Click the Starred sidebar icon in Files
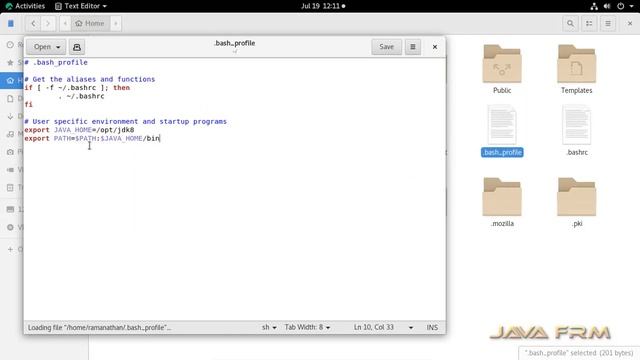640x360 pixels. pyautogui.click(x=10, y=62)
